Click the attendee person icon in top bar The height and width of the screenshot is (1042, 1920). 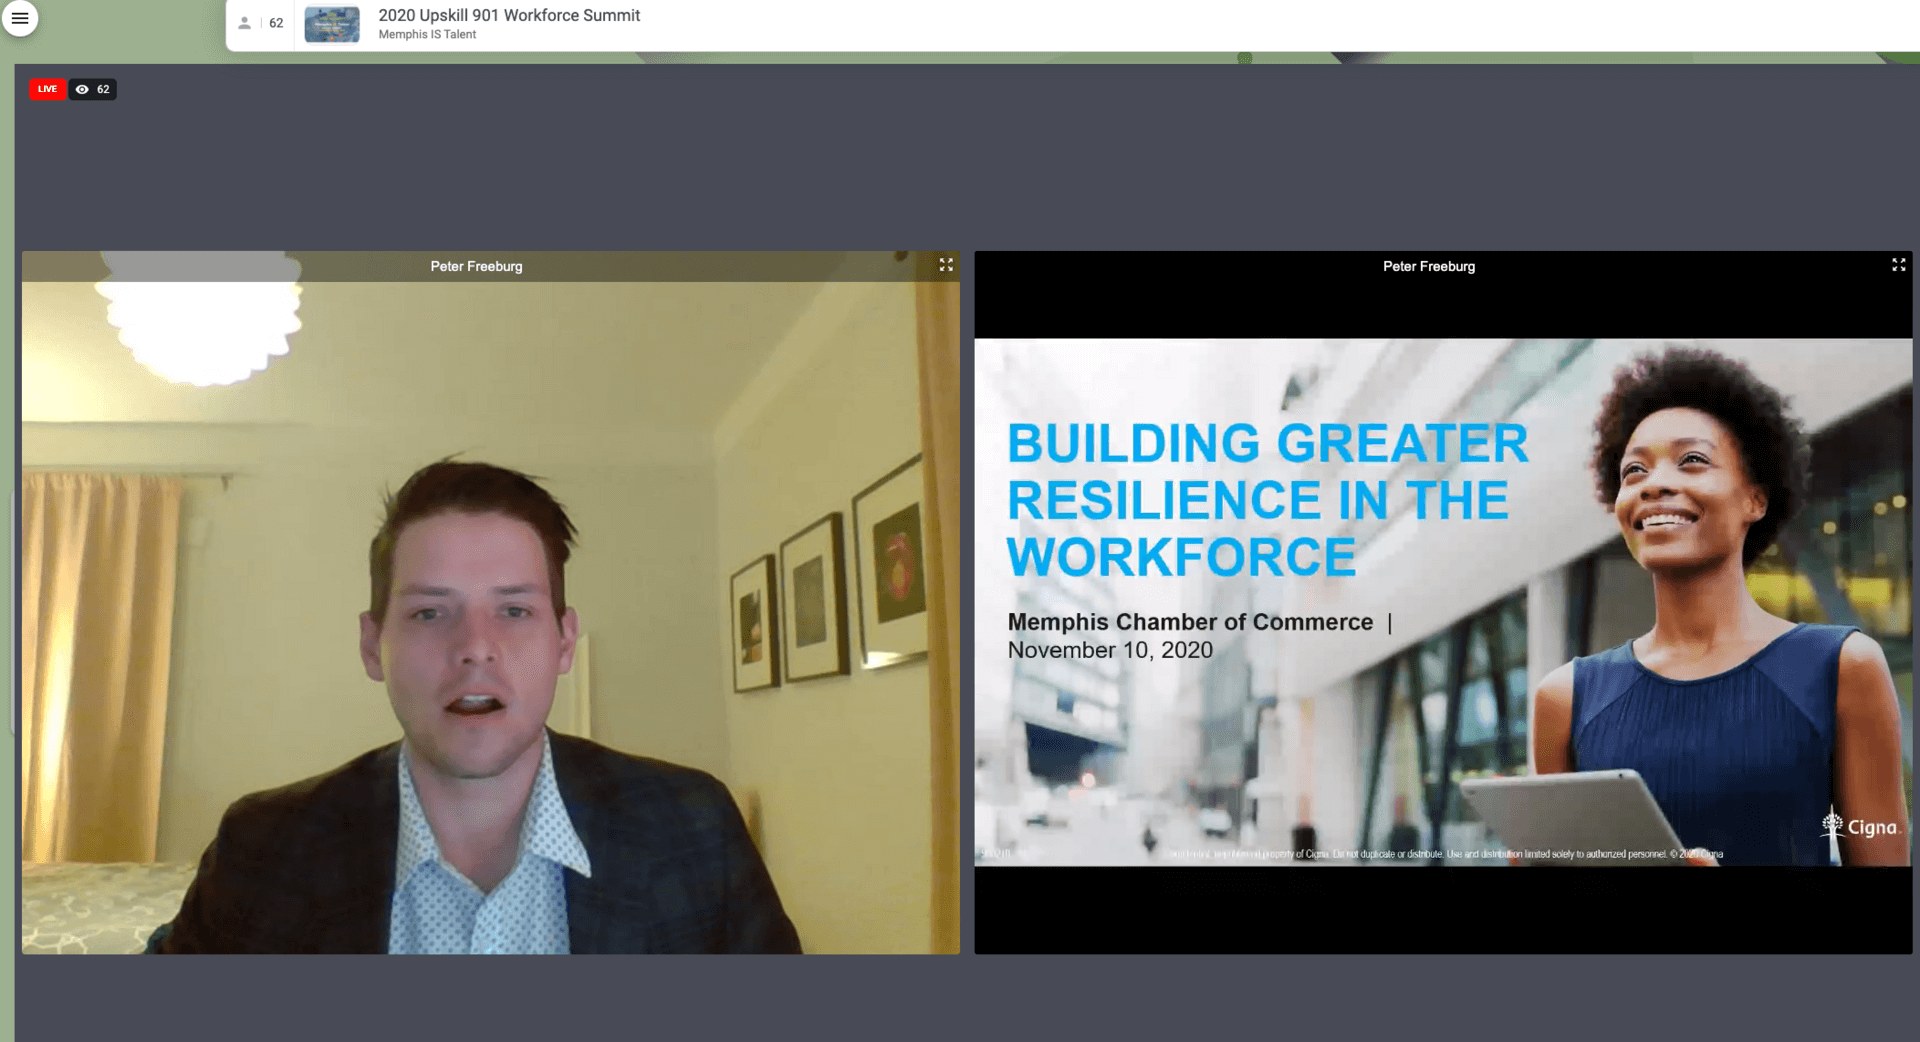coord(244,23)
